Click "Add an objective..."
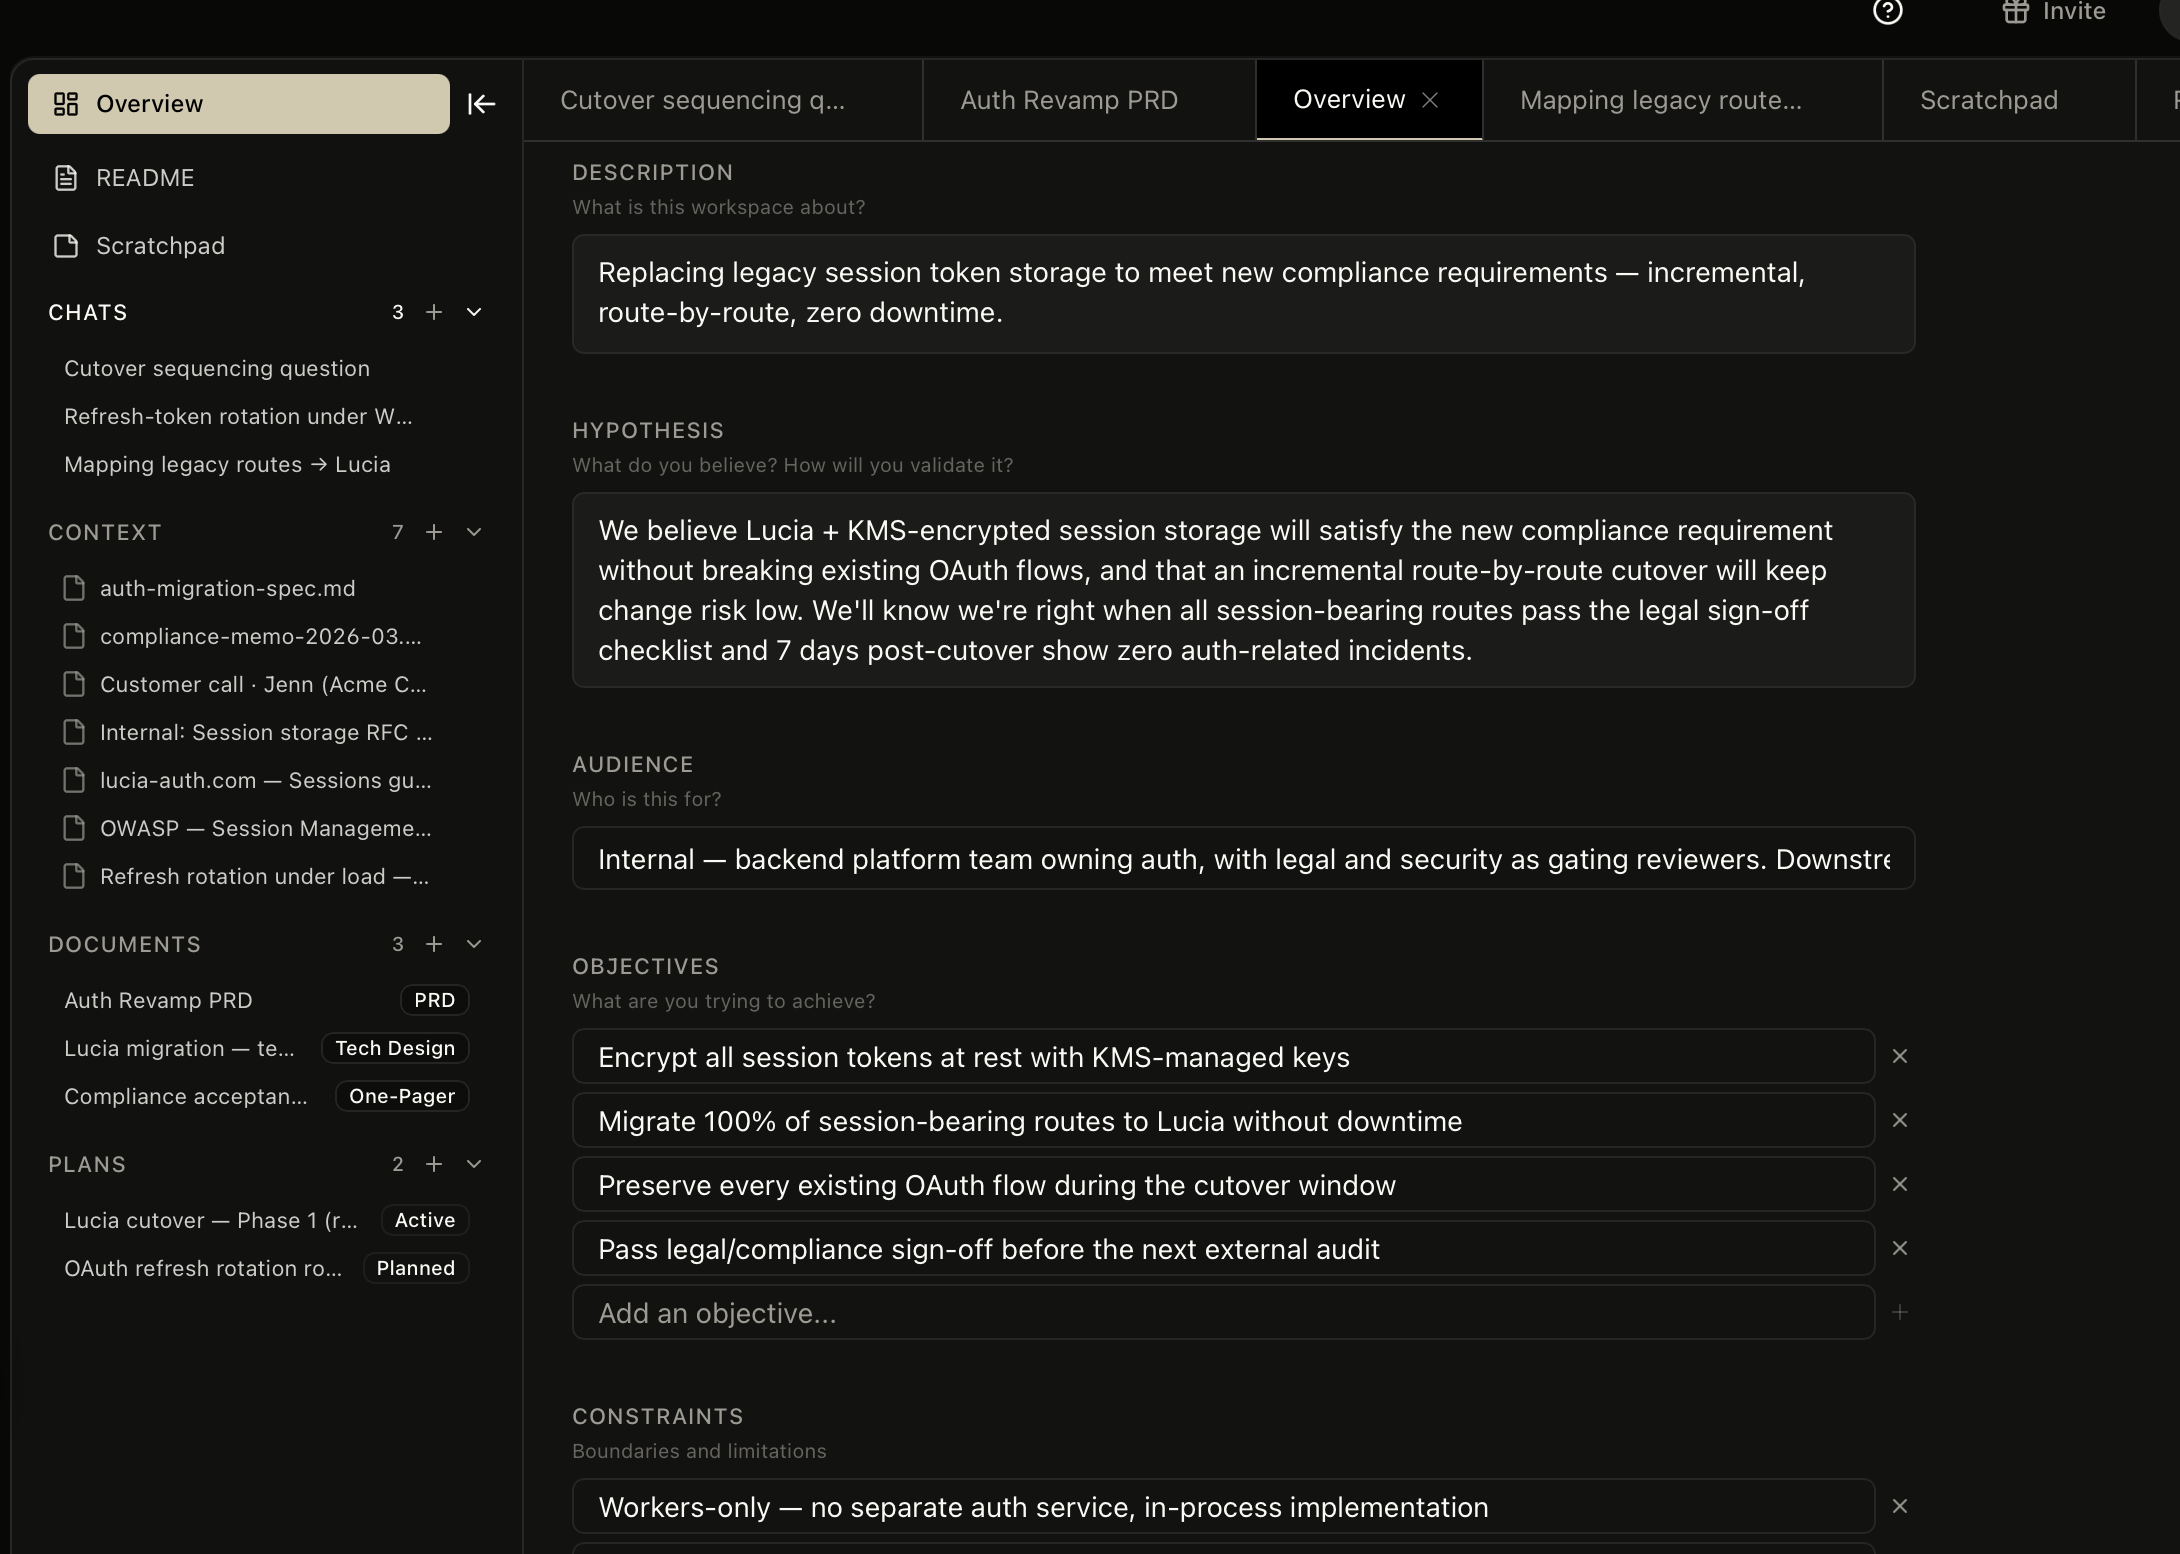Image resolution: width=2180 pixels, height=1554 pixels. coord(717,1313)
